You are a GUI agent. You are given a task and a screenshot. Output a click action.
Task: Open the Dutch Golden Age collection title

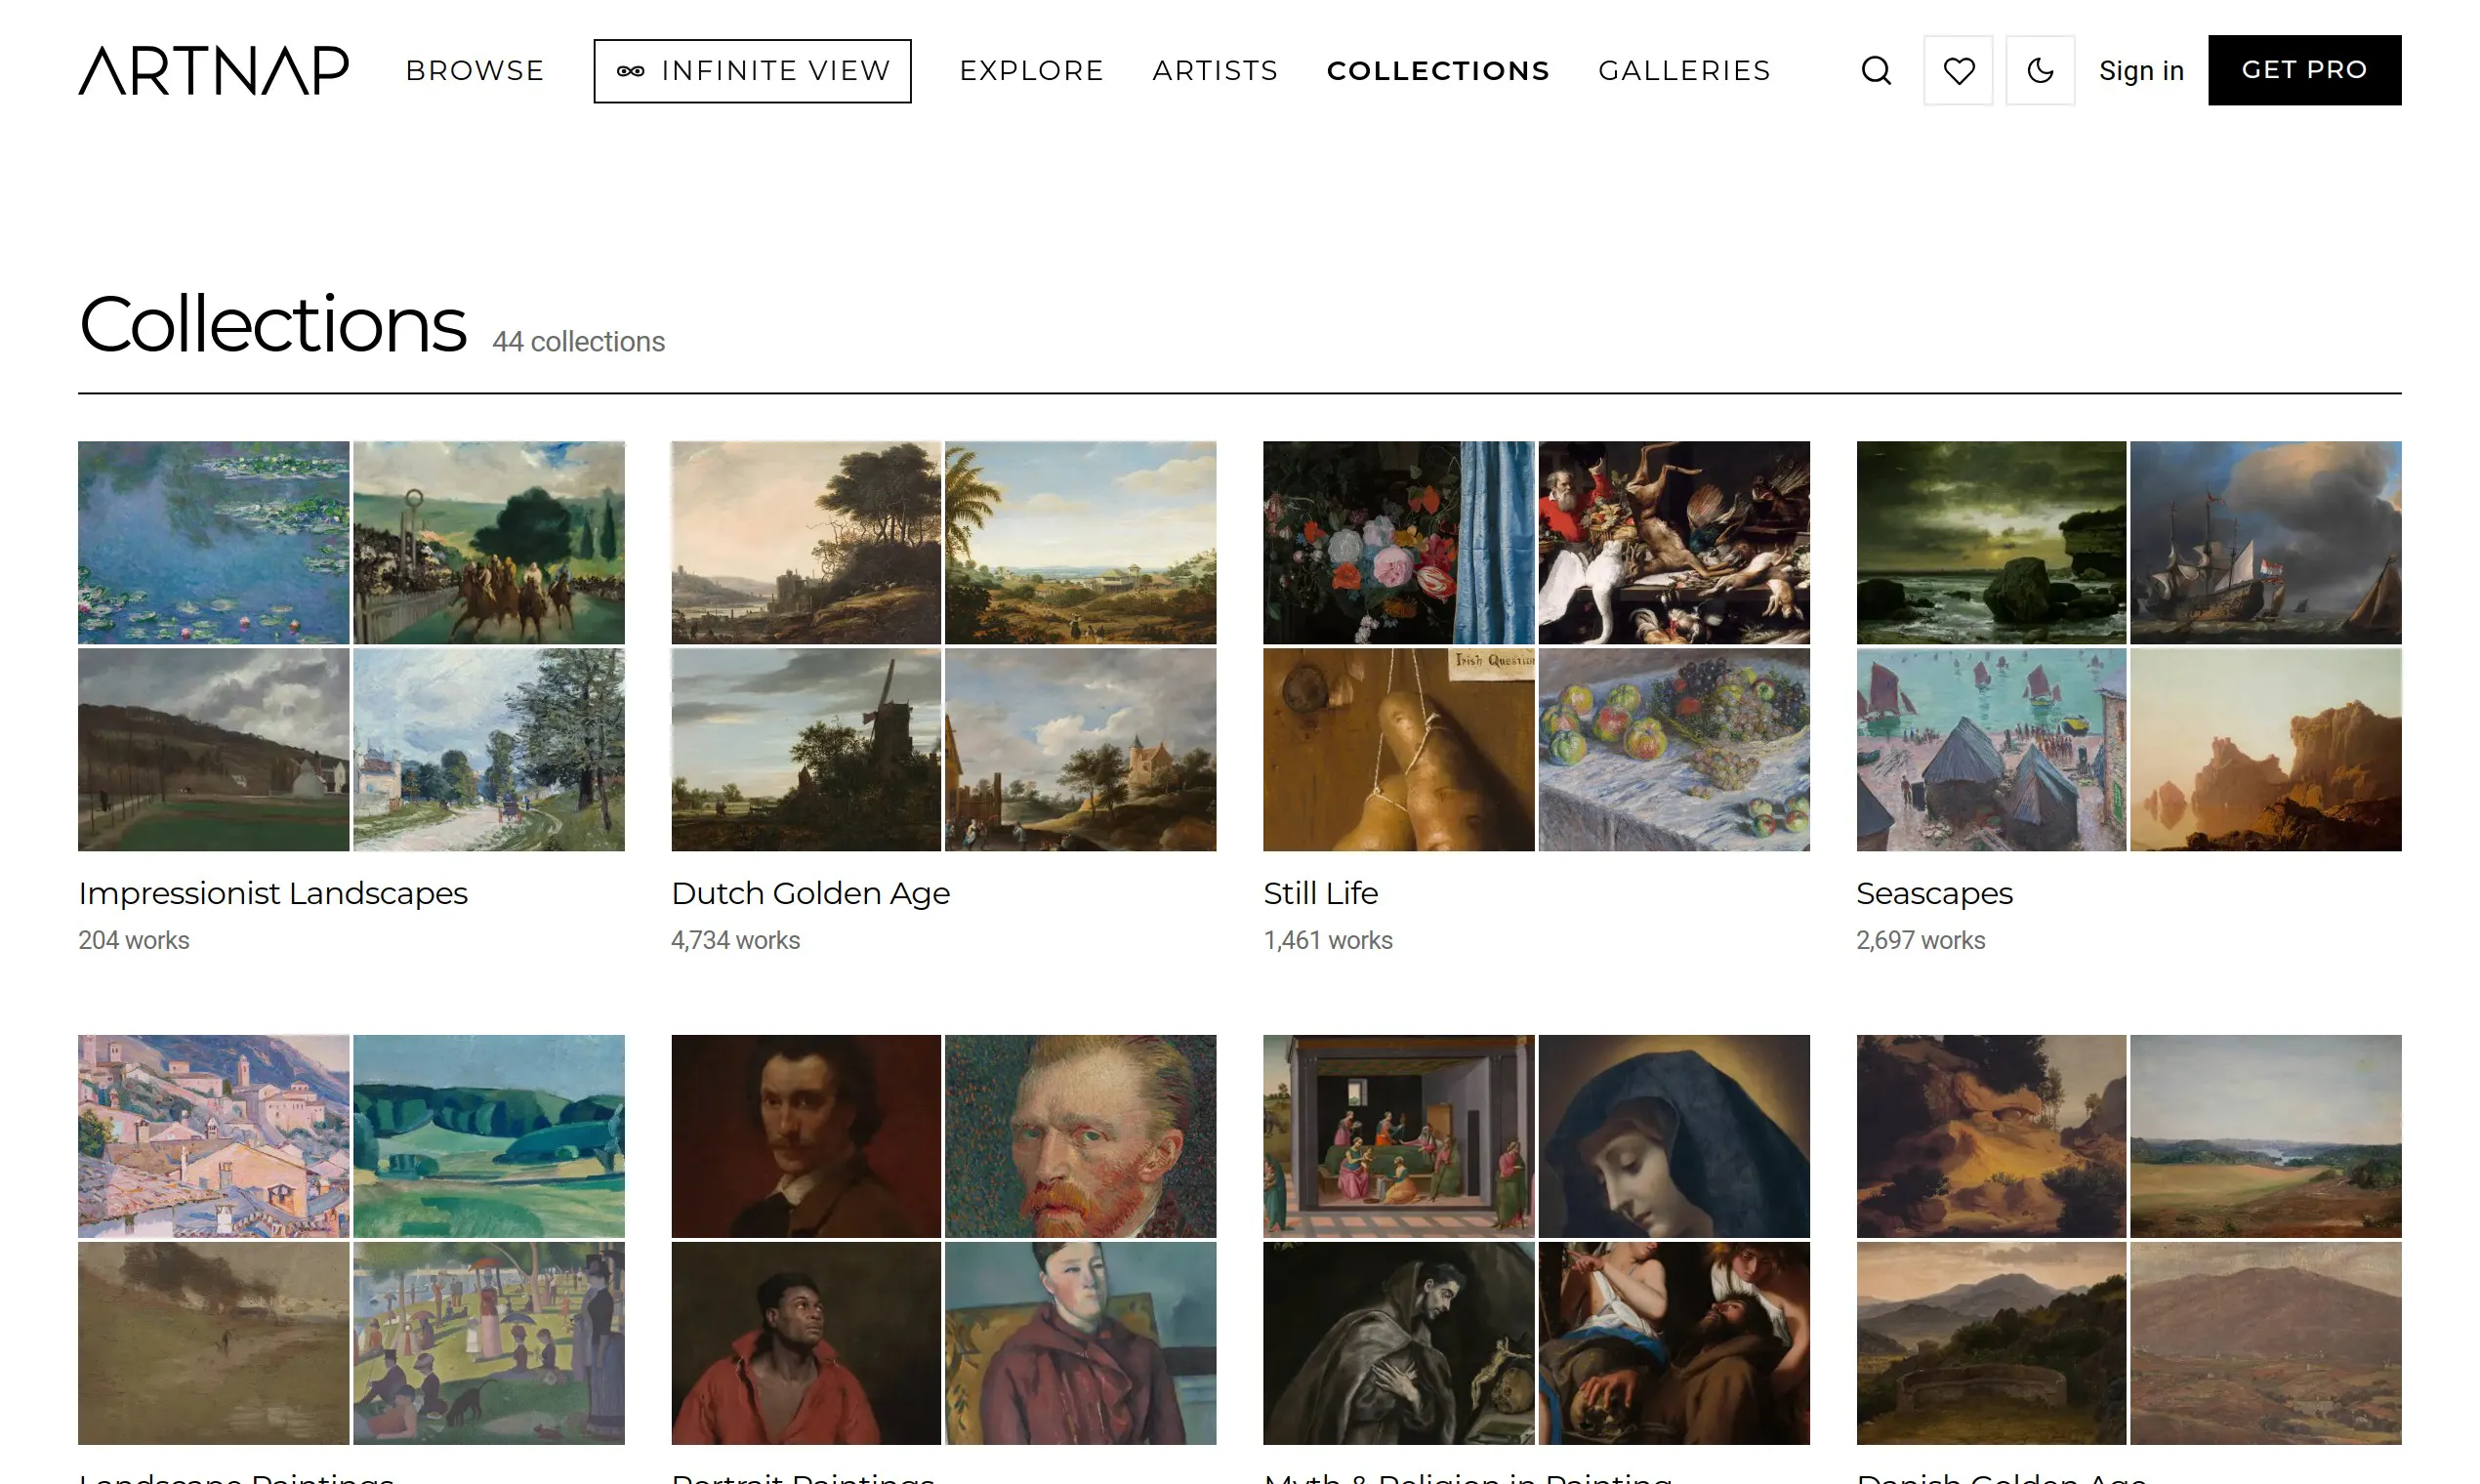coord(810,893)
